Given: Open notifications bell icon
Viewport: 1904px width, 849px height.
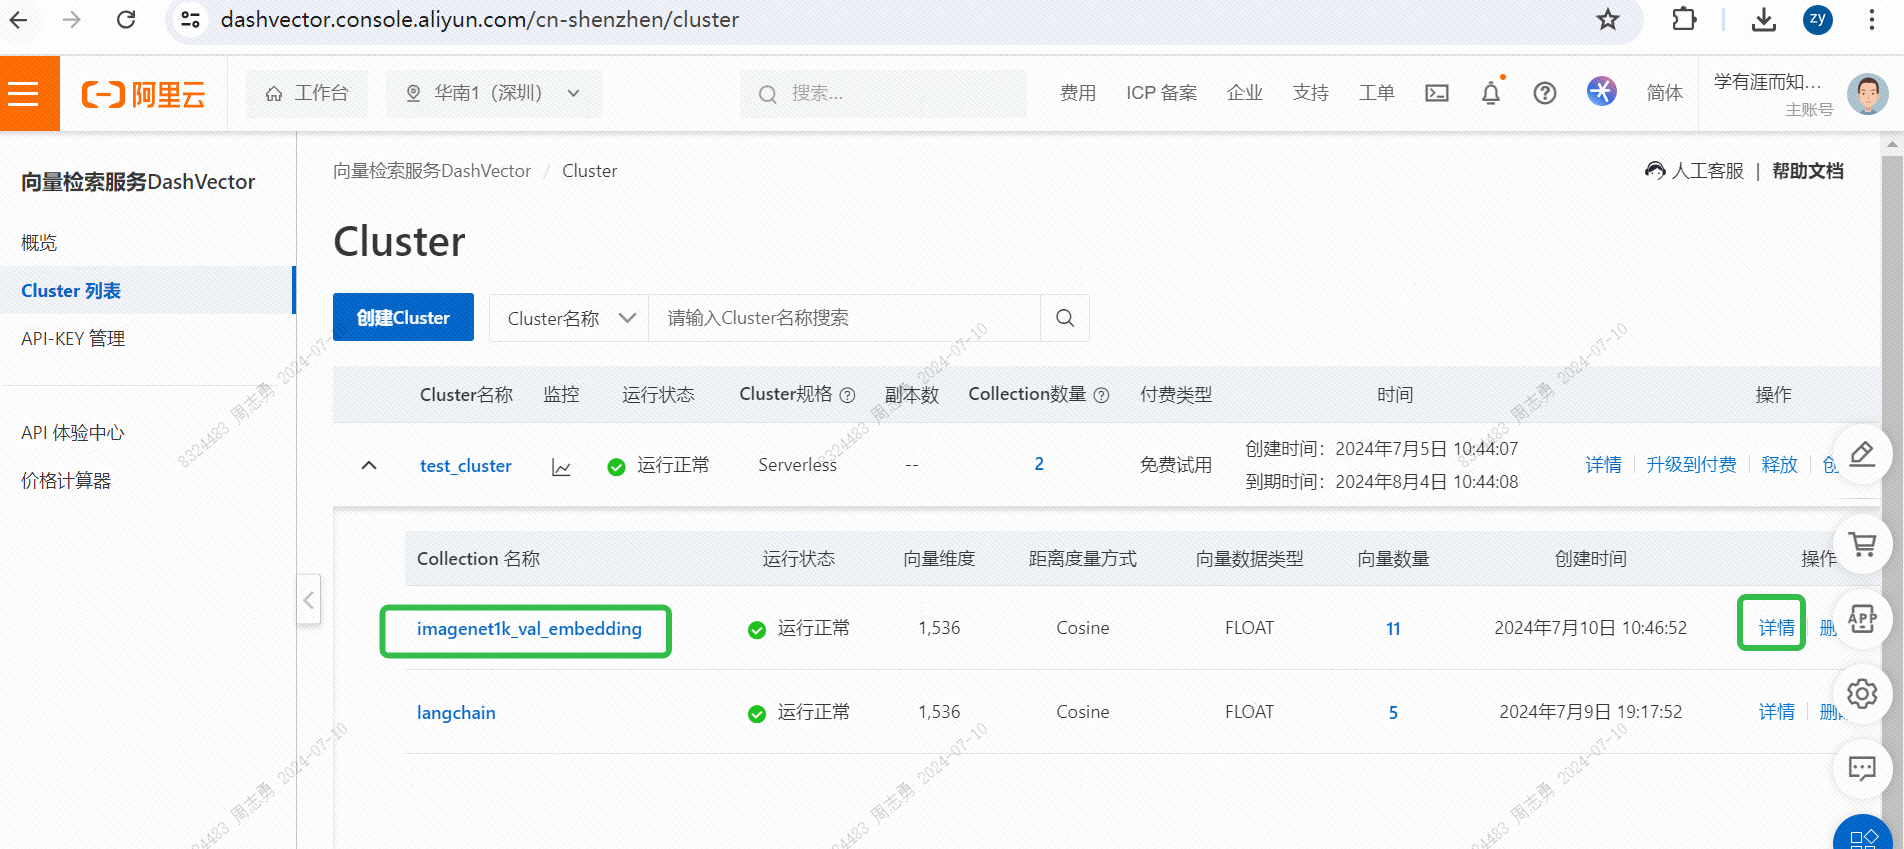Looking at the screenshot, I should [x=1491, y=93].
